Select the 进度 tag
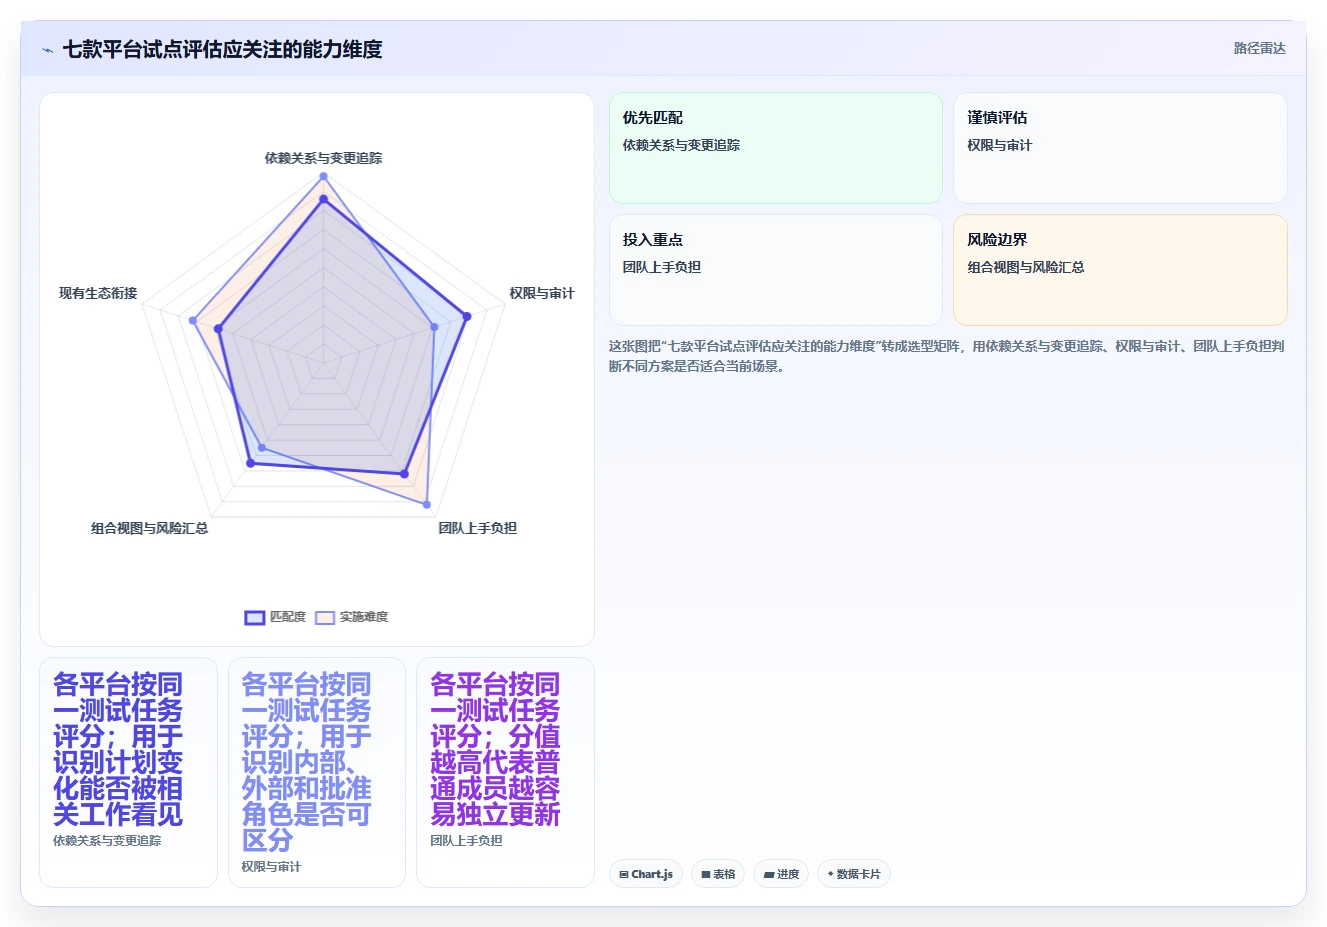 (x=781, y=874)
